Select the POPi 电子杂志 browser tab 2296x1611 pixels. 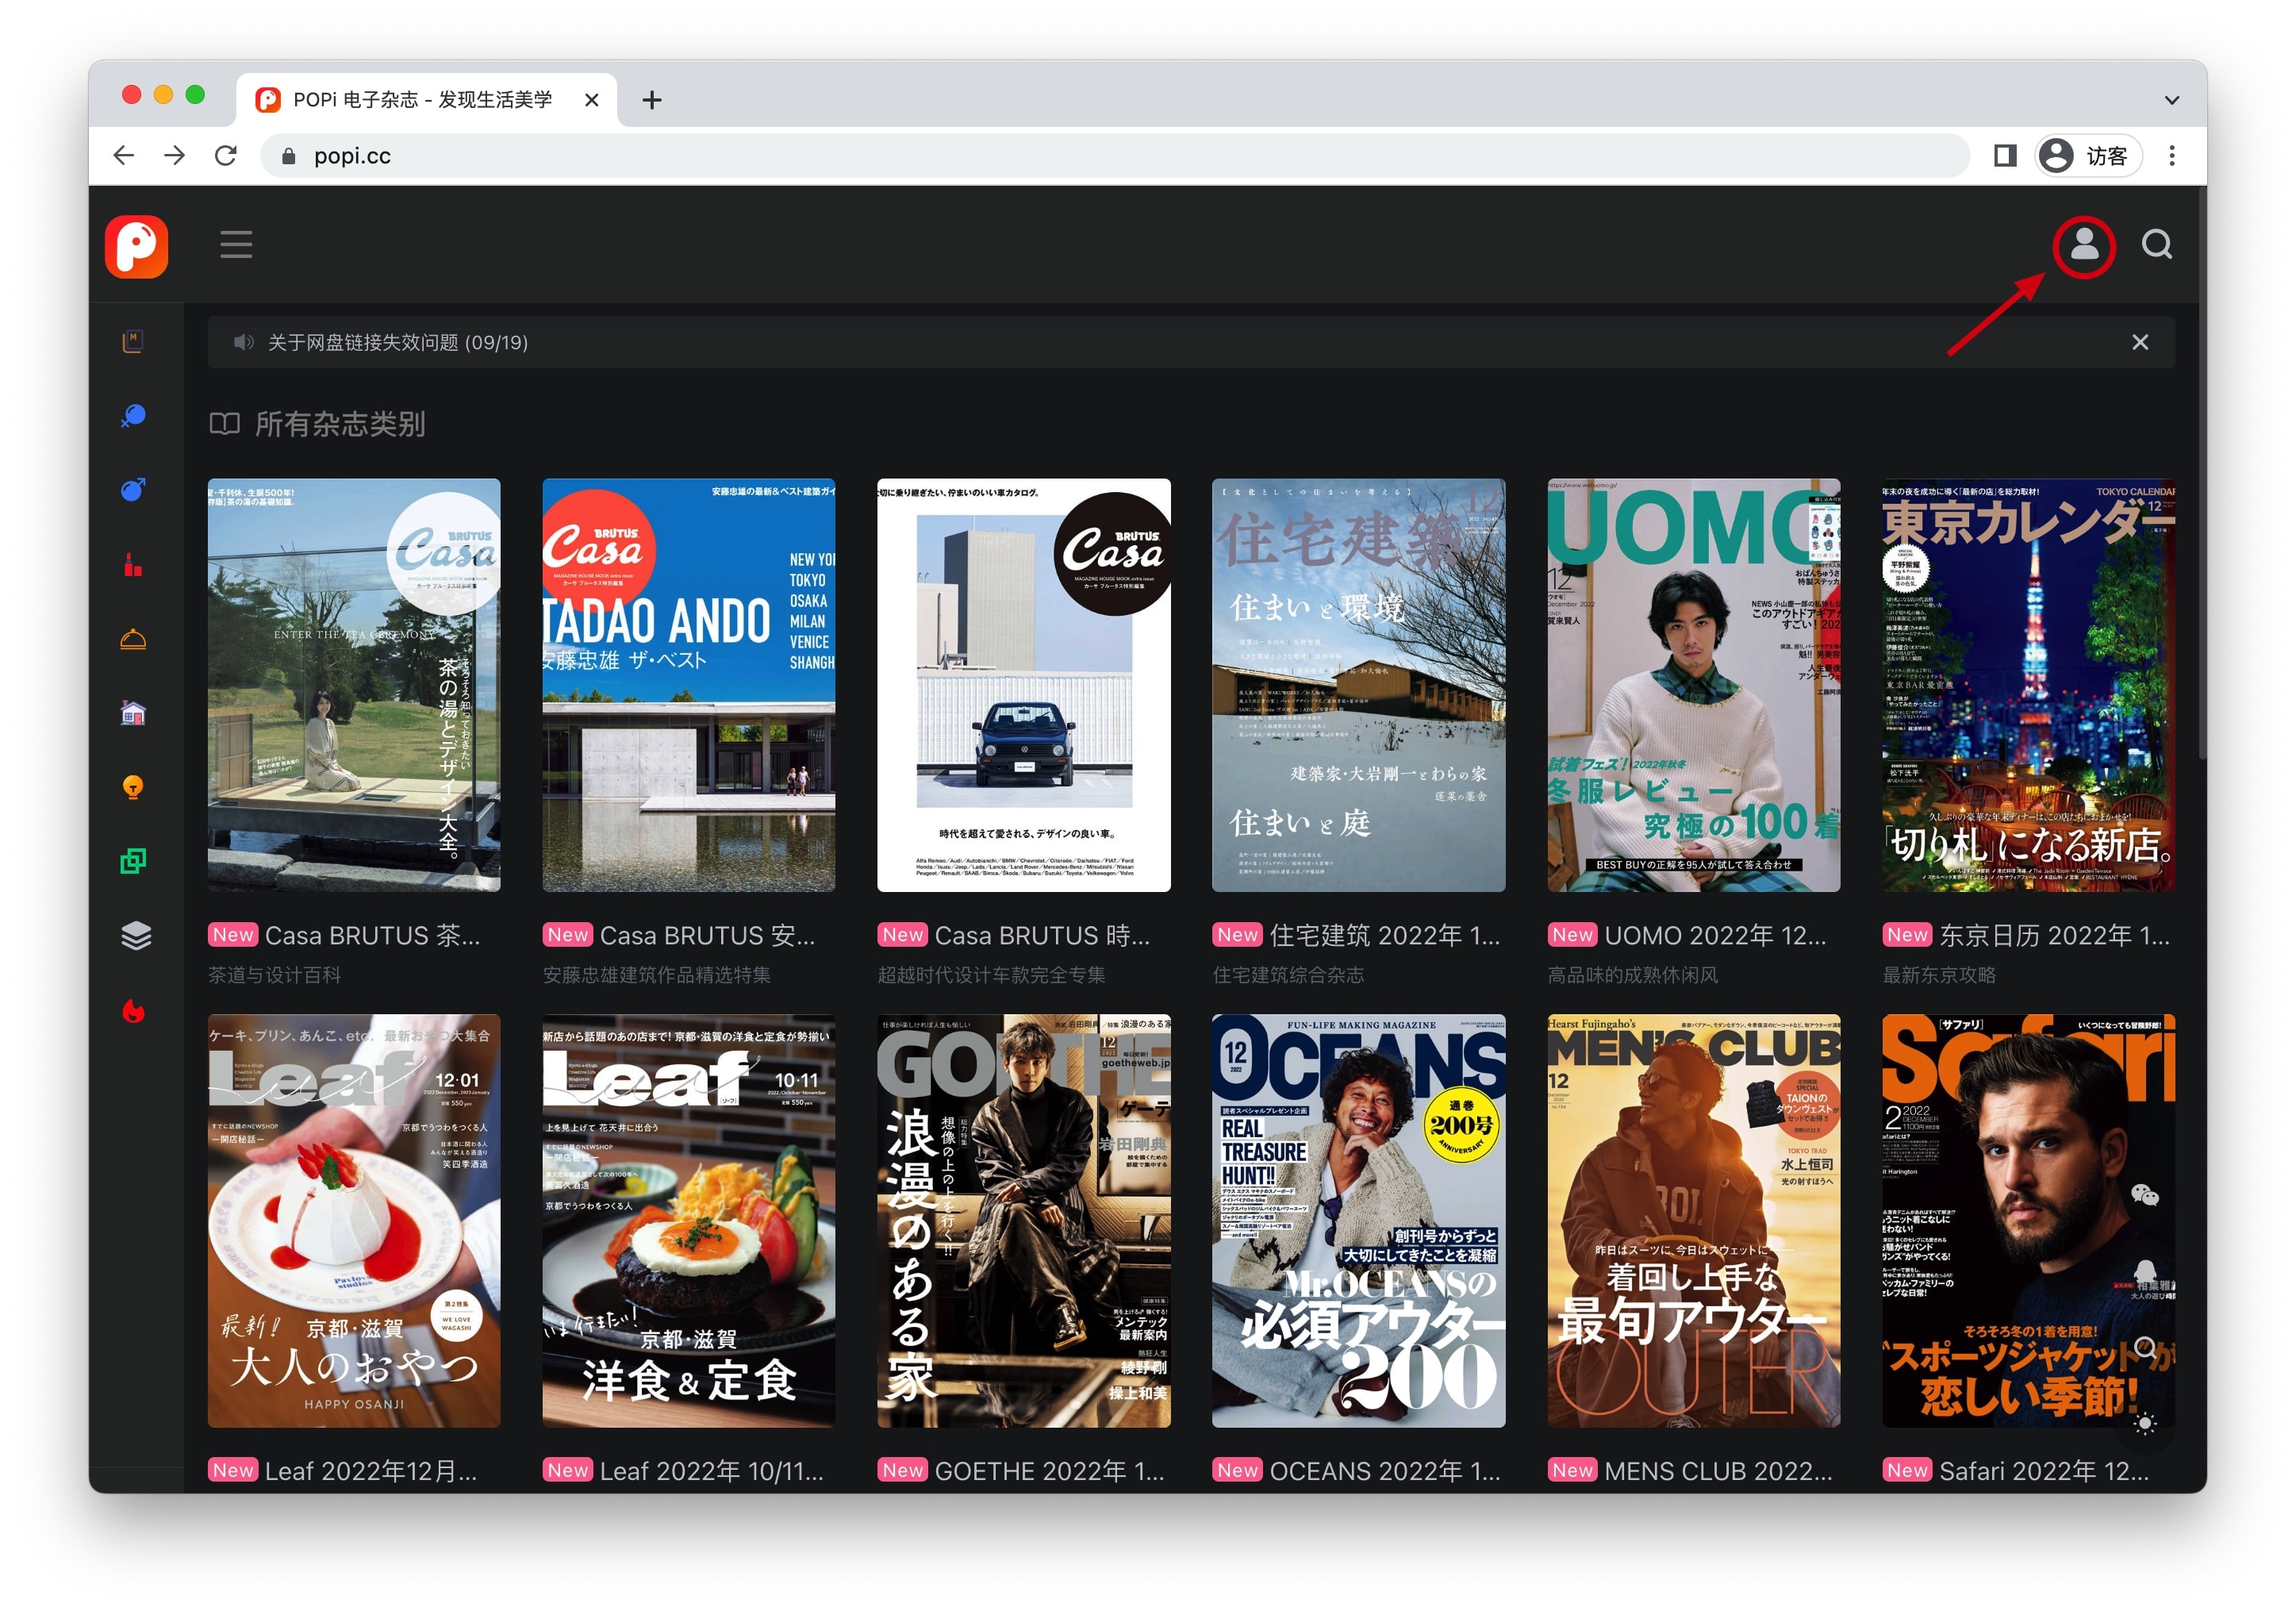(x=420, y=100)
